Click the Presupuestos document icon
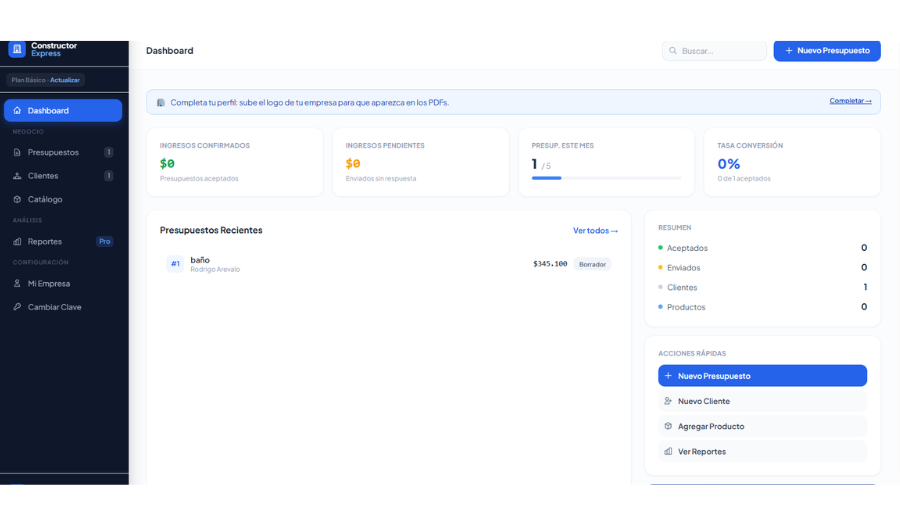The height and width of the screenshot is (525, 900). [x=17, y=153]
